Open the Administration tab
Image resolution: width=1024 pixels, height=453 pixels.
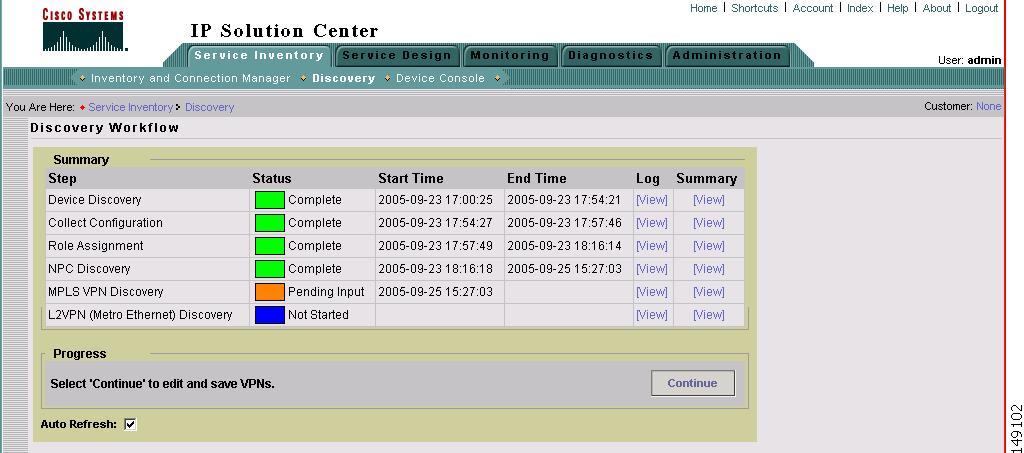pyautogui.click(x=727, y=55)
